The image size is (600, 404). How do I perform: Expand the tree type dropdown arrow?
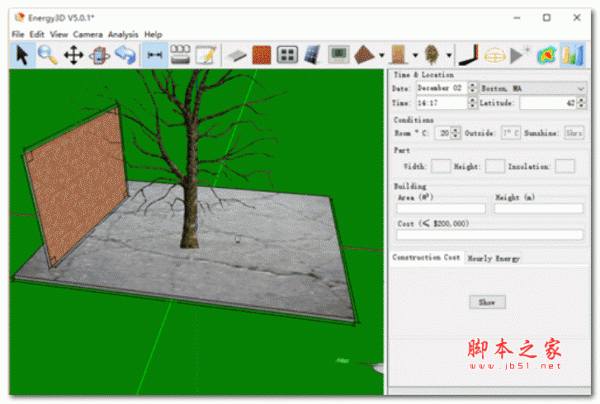(450, 55)
